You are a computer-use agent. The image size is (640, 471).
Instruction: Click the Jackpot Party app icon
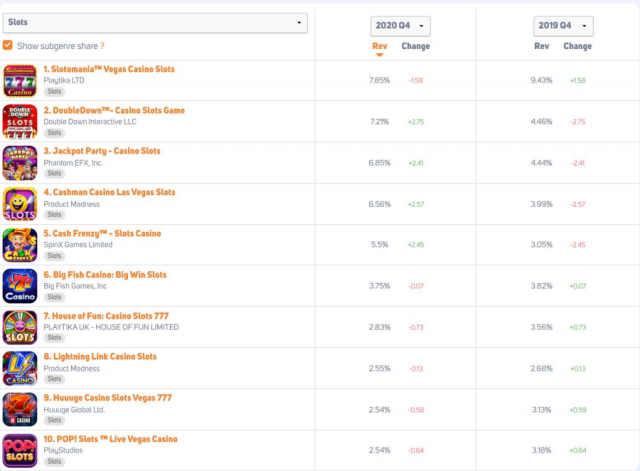point(20,163)
